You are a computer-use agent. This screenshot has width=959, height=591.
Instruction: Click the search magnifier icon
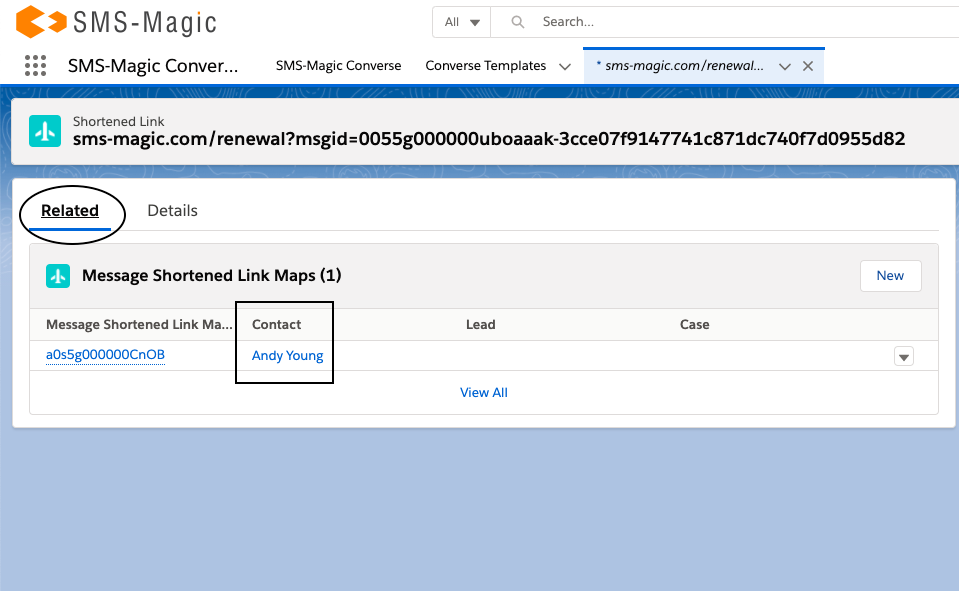click(517, 22)
